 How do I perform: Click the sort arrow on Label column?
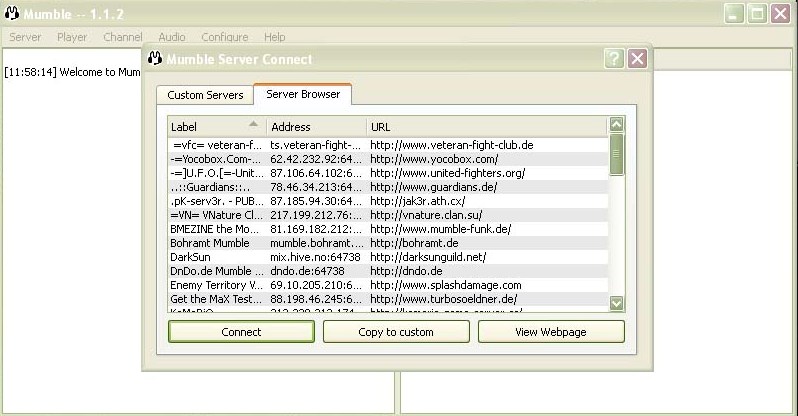point(253,124)
